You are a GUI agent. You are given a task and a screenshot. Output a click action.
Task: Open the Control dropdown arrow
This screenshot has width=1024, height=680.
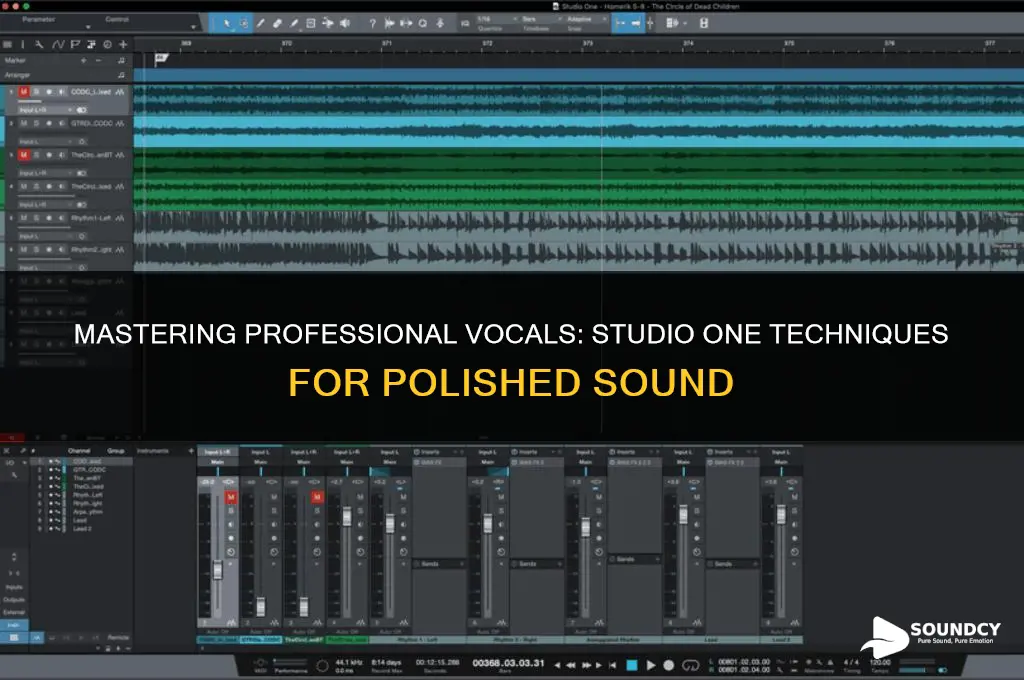[x=193, y=27]
